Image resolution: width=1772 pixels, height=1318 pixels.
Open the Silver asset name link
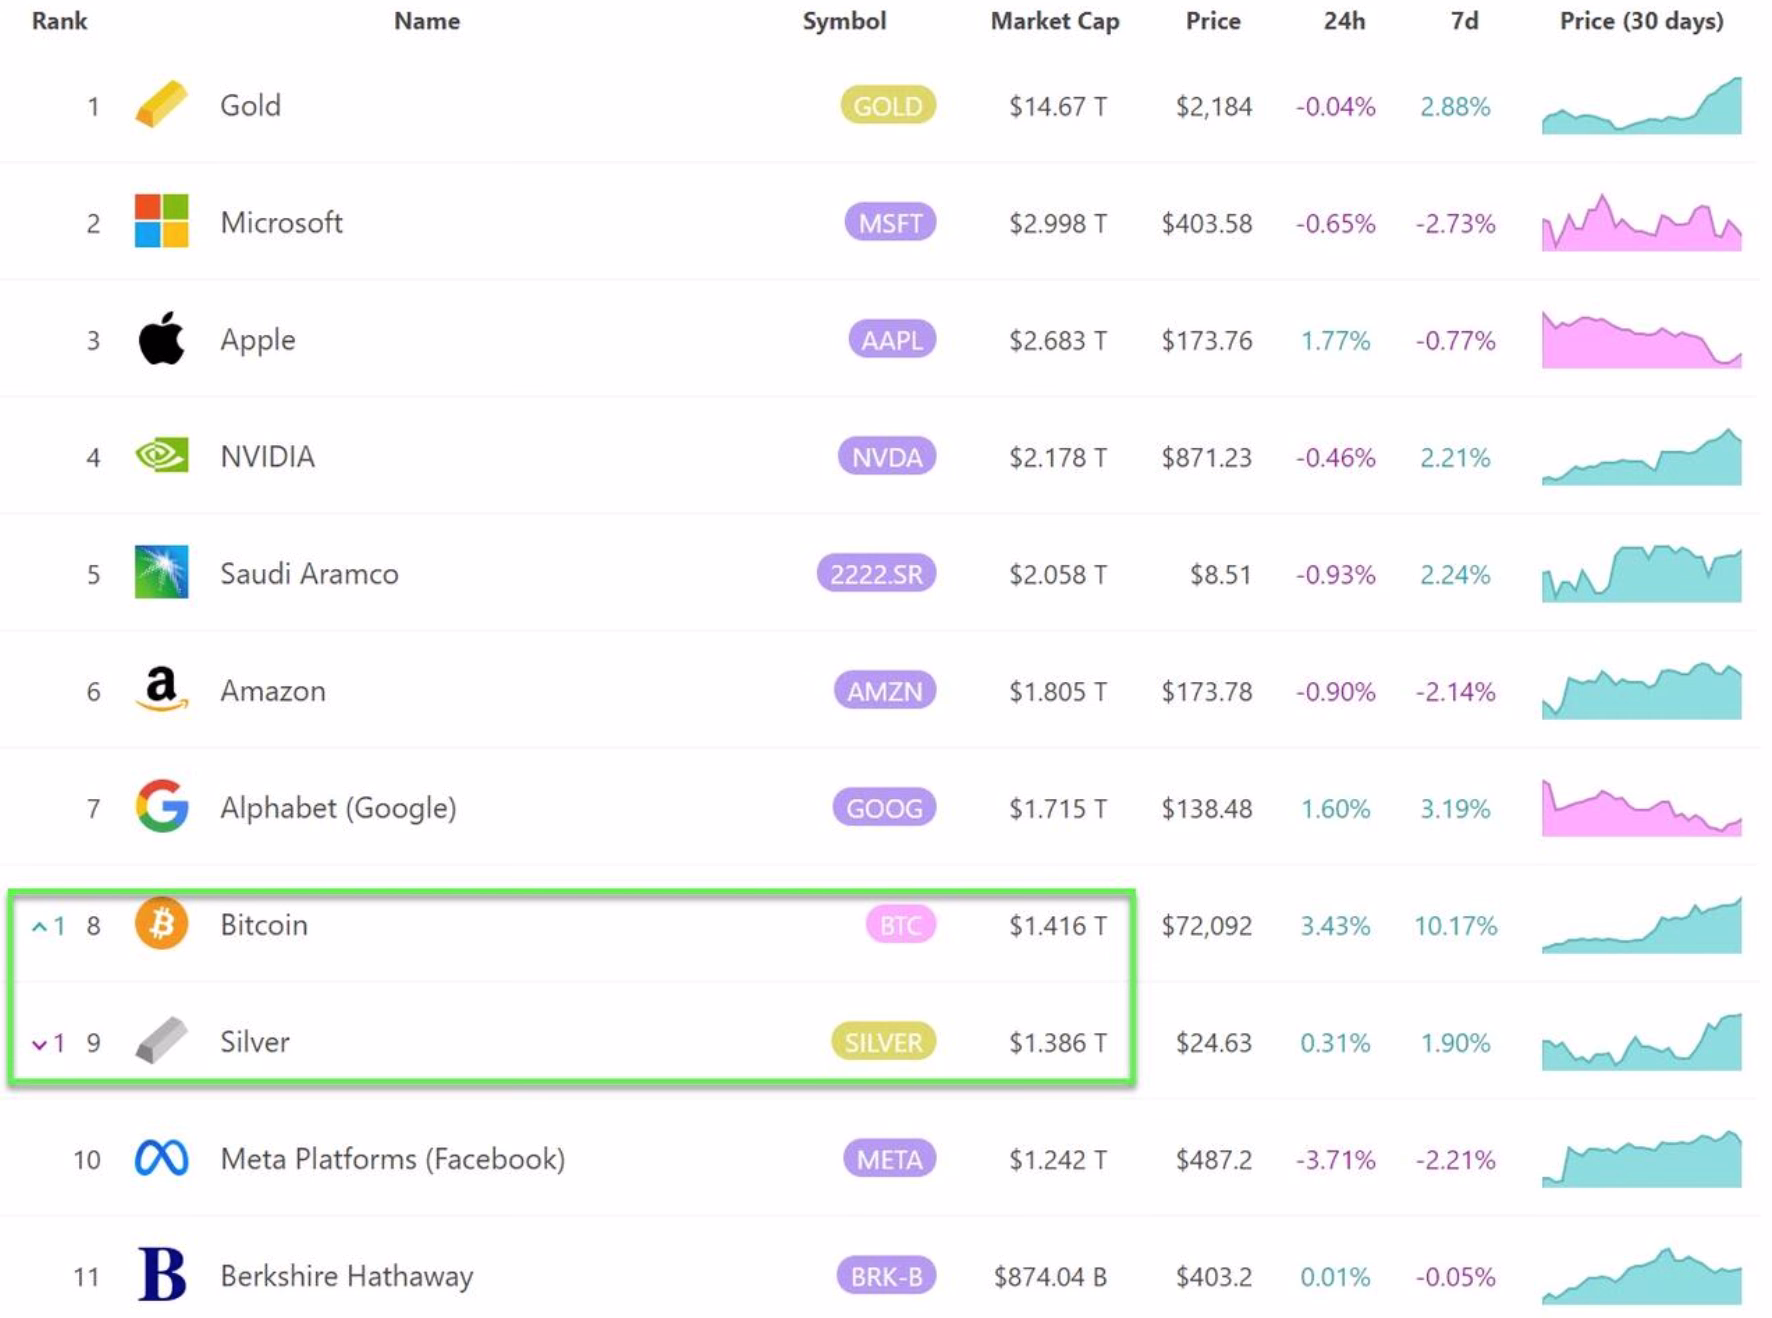click(255, 1042)
